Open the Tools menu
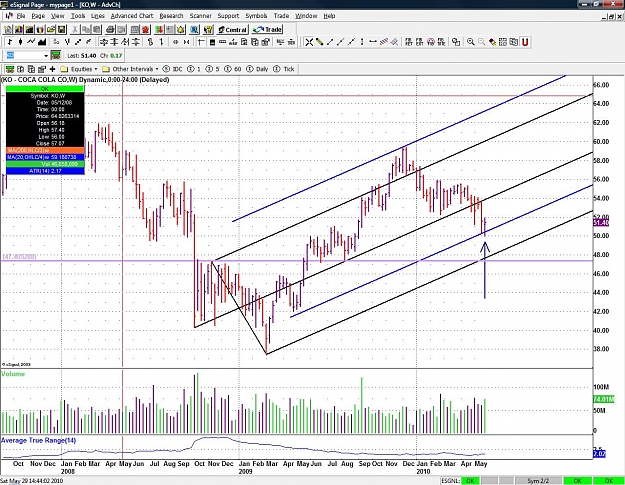 click(x=78, y=16)
